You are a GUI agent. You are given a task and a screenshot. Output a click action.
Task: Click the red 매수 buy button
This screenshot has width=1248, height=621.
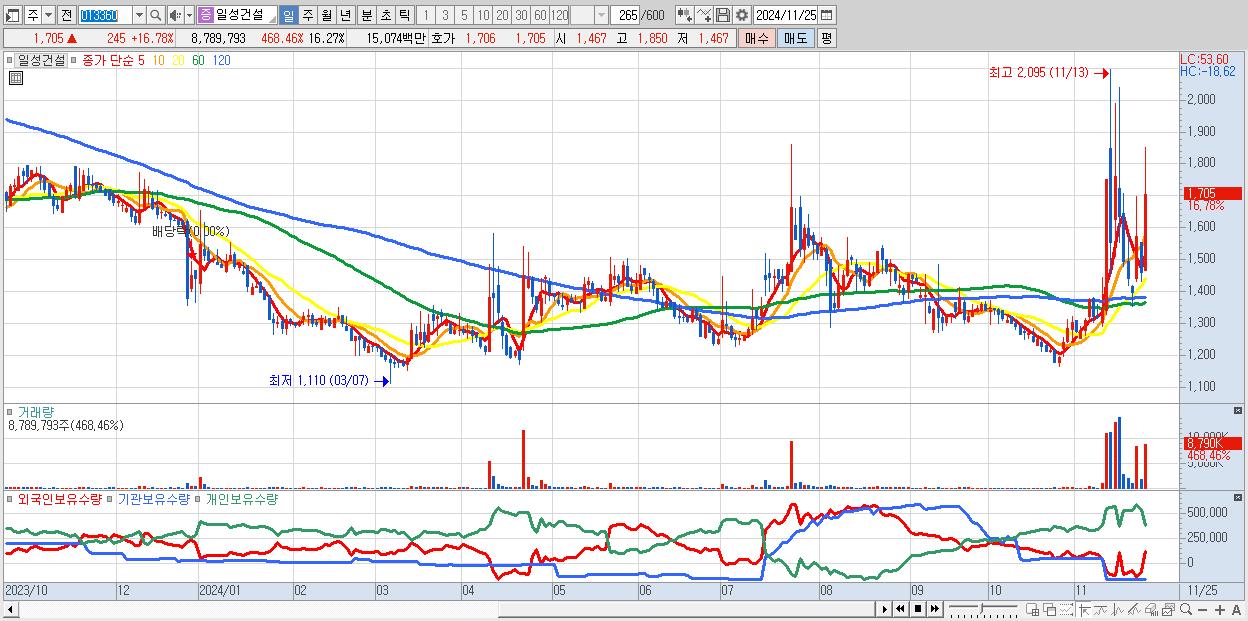tap(757, 38)
